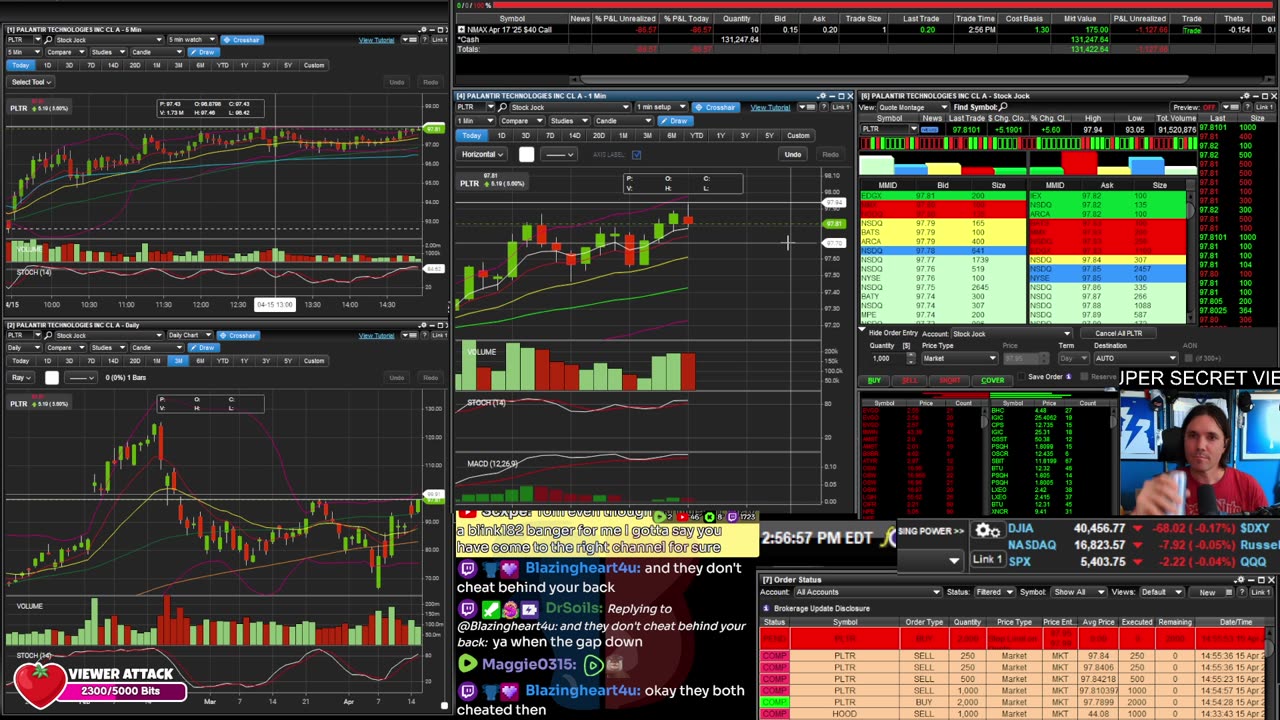This screenshot has height=720, width=1280.
Task: Click the YouTube play icon beside Maggie0315
Action: [467, 664]
